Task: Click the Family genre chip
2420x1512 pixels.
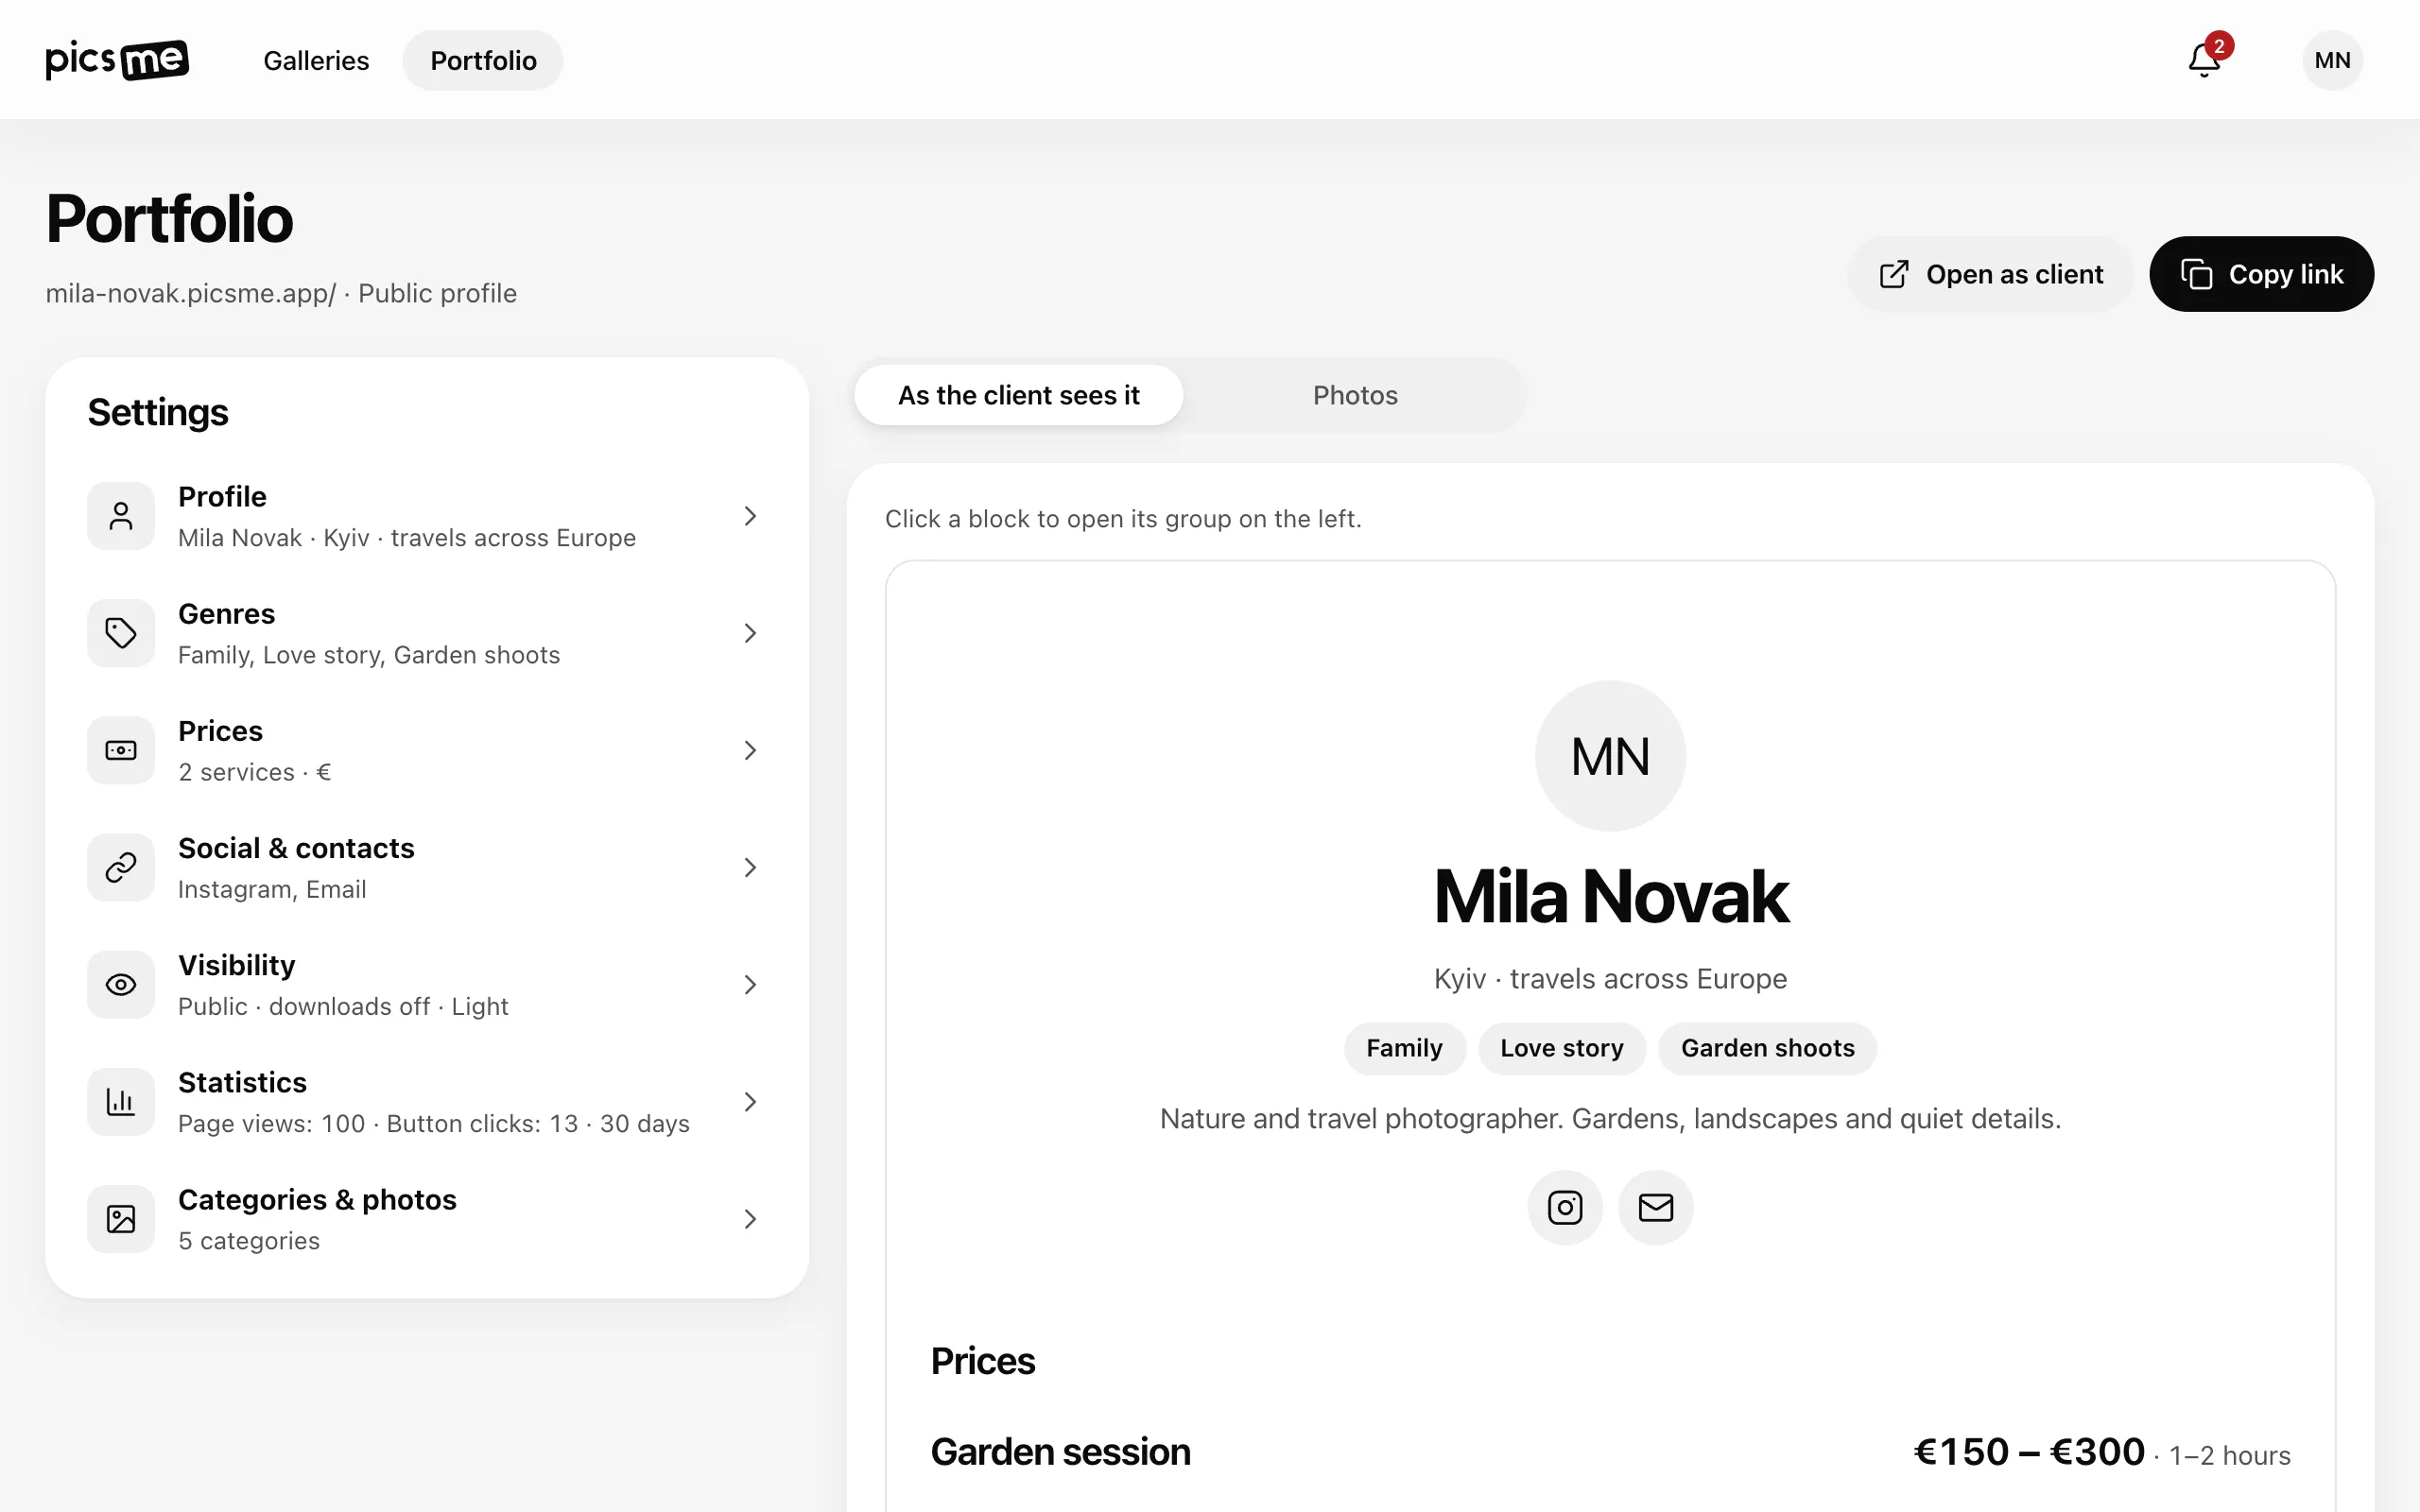Action: (x=1404, y=1048)
